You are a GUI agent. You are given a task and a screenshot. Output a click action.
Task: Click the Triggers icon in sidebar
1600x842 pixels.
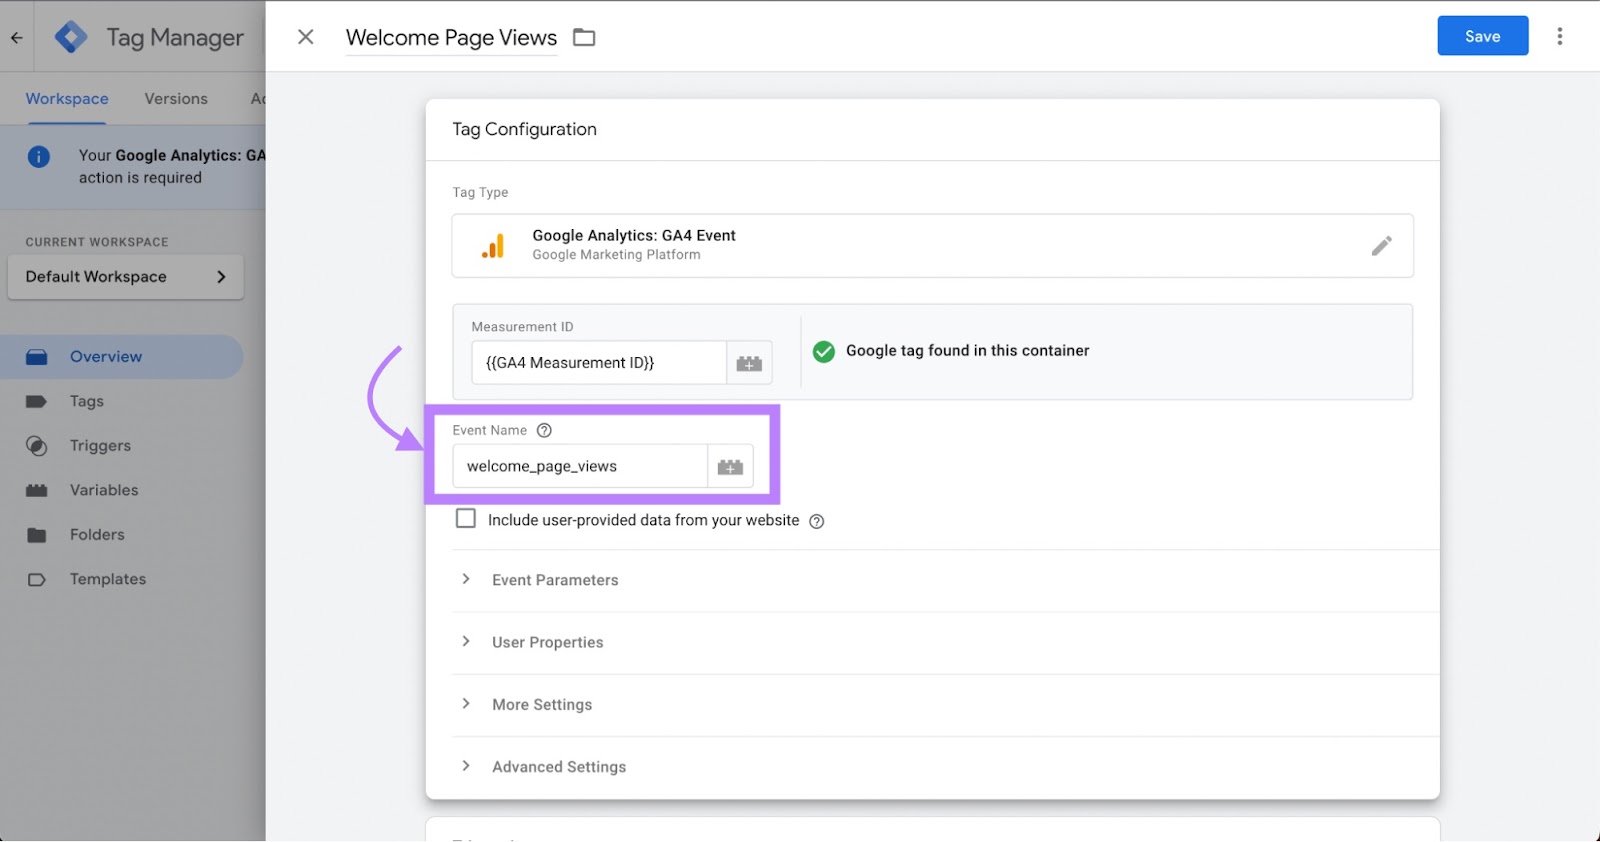point(37,447)
